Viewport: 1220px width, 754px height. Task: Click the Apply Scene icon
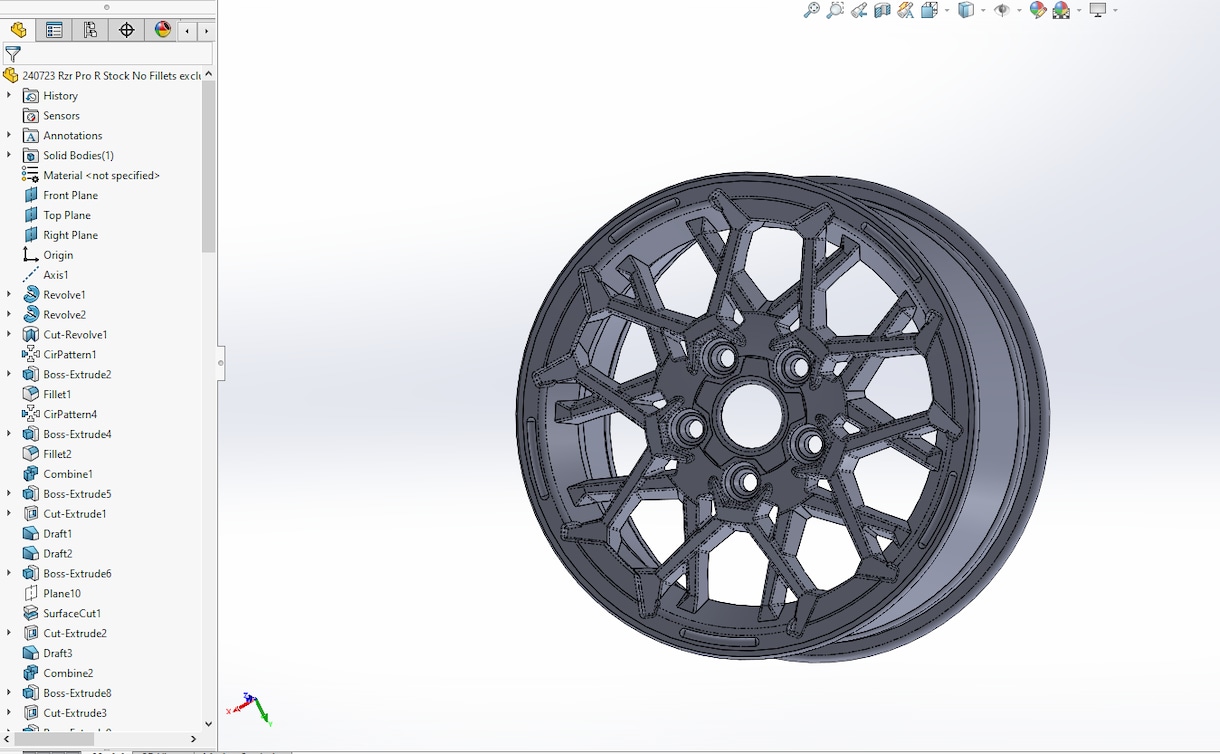pyautogui.click(x=1062, y=10)
